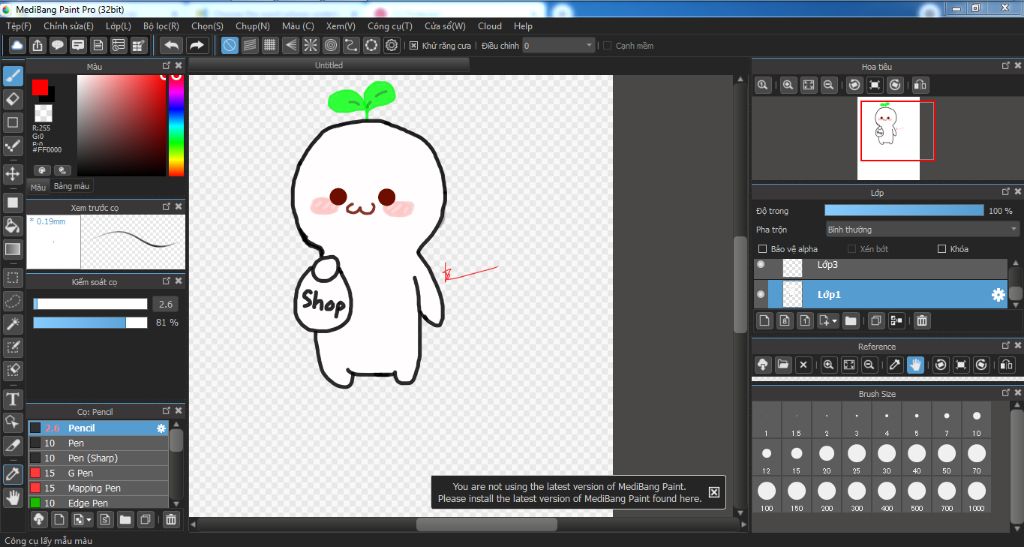
Task: Open Lớp1 layer settings gear
Action: pos(998,295)
